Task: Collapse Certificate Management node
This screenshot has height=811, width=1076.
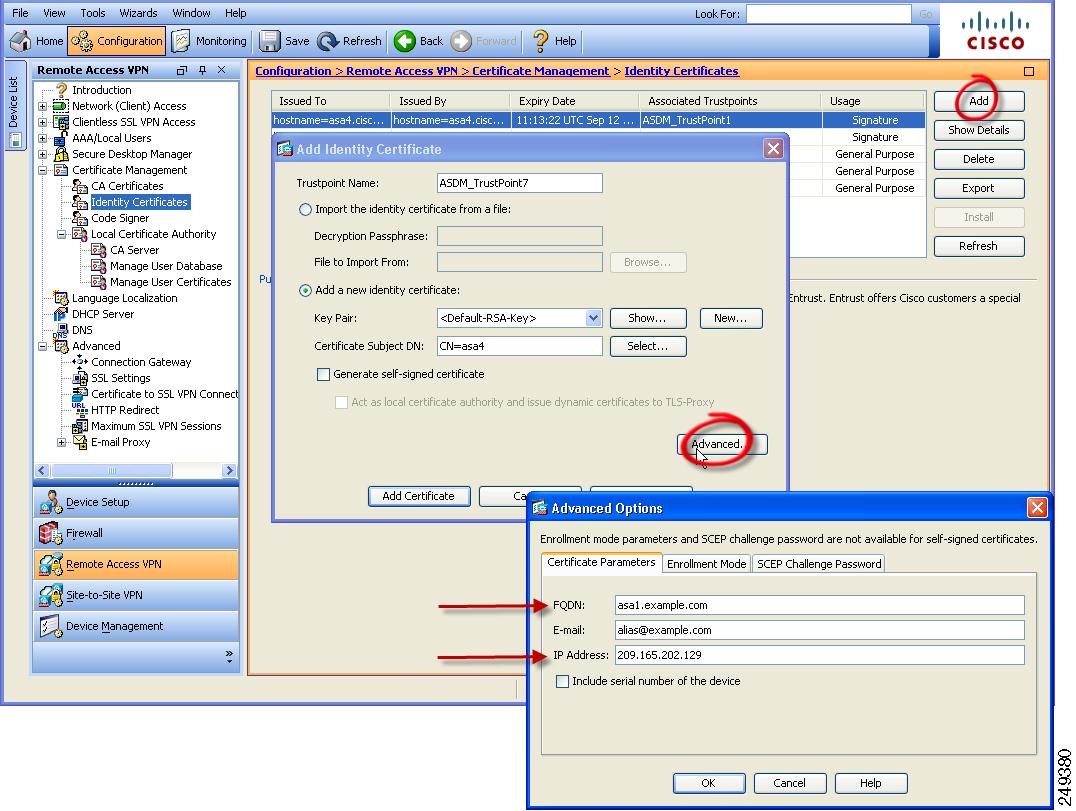Action: tap(43, 170)
